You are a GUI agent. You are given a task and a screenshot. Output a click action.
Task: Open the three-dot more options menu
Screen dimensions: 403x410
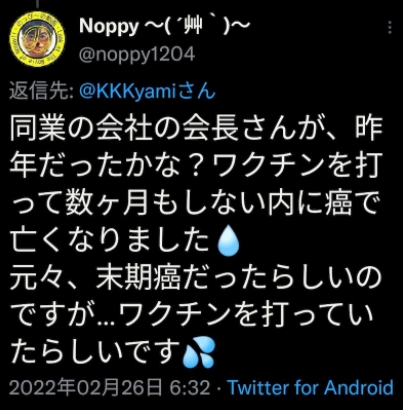[390, 27]
